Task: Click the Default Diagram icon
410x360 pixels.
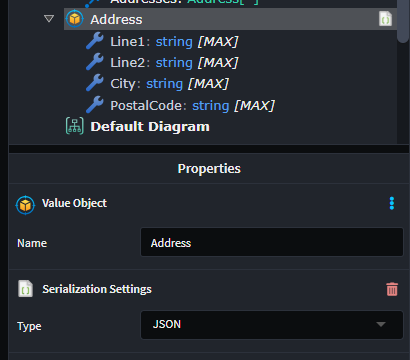Action: (75, 126)
